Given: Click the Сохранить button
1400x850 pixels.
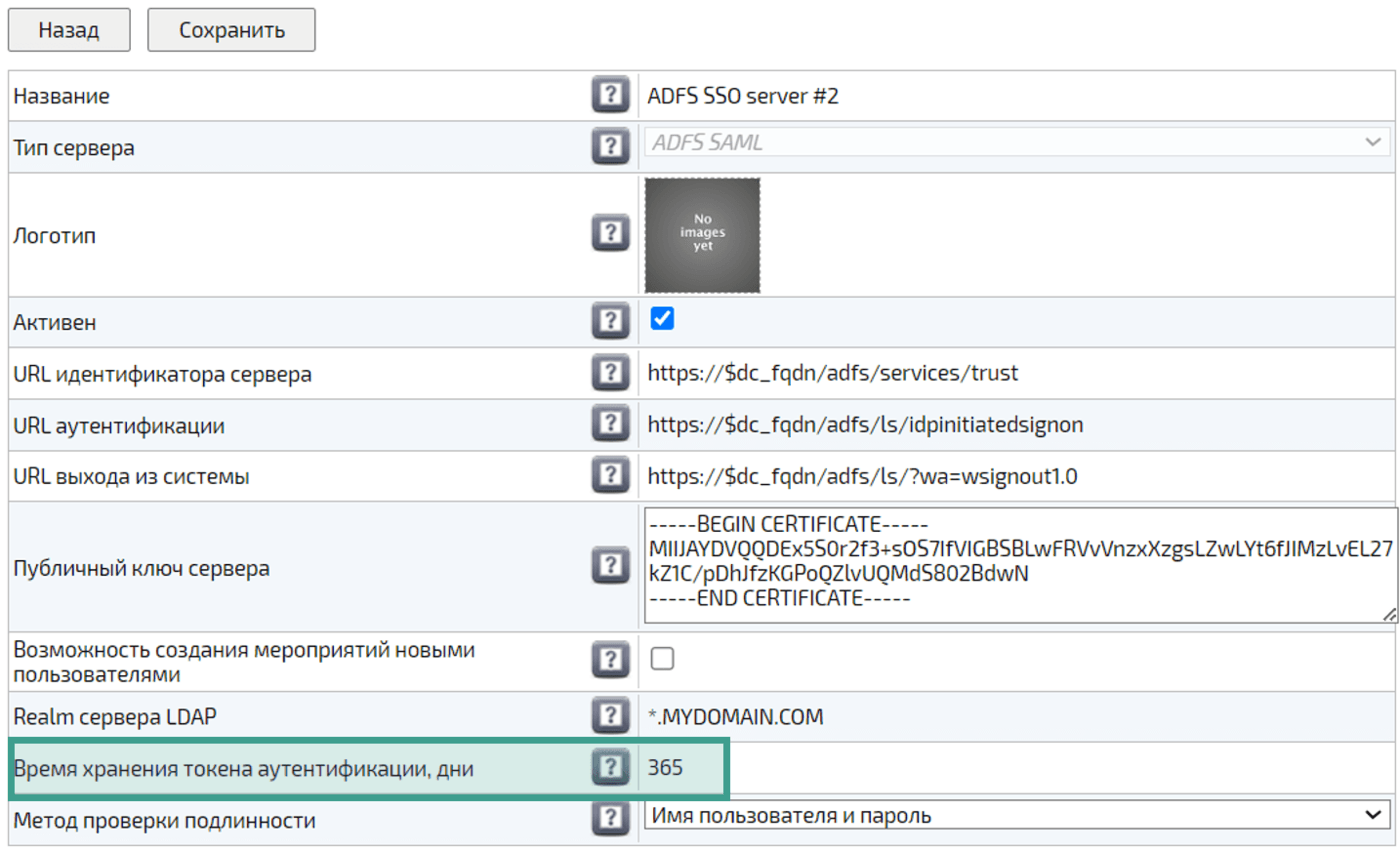Looking at the screenshot, I should 232,30.
